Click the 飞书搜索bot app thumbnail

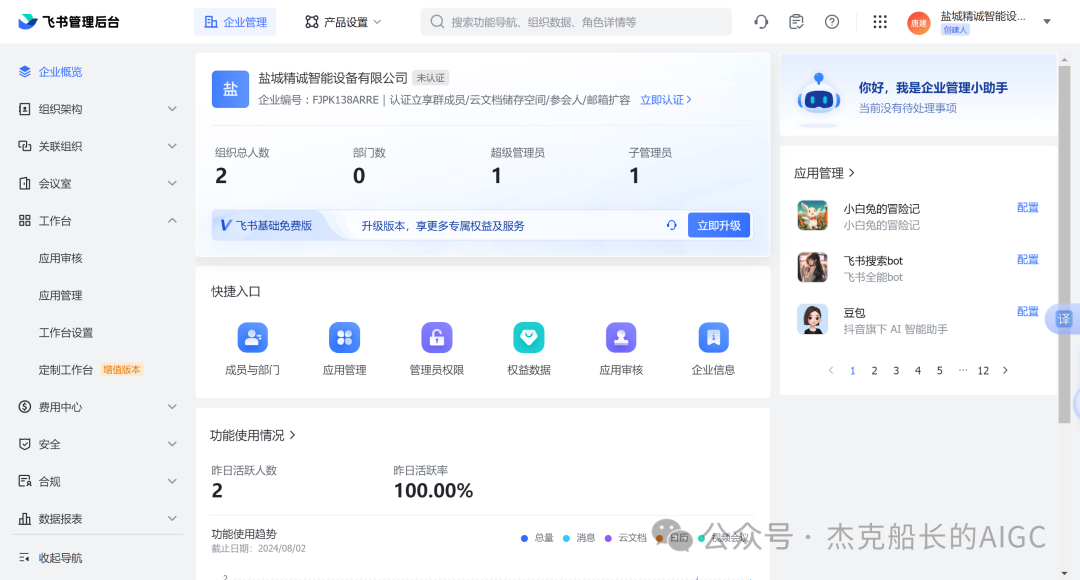tap(813, 267)
